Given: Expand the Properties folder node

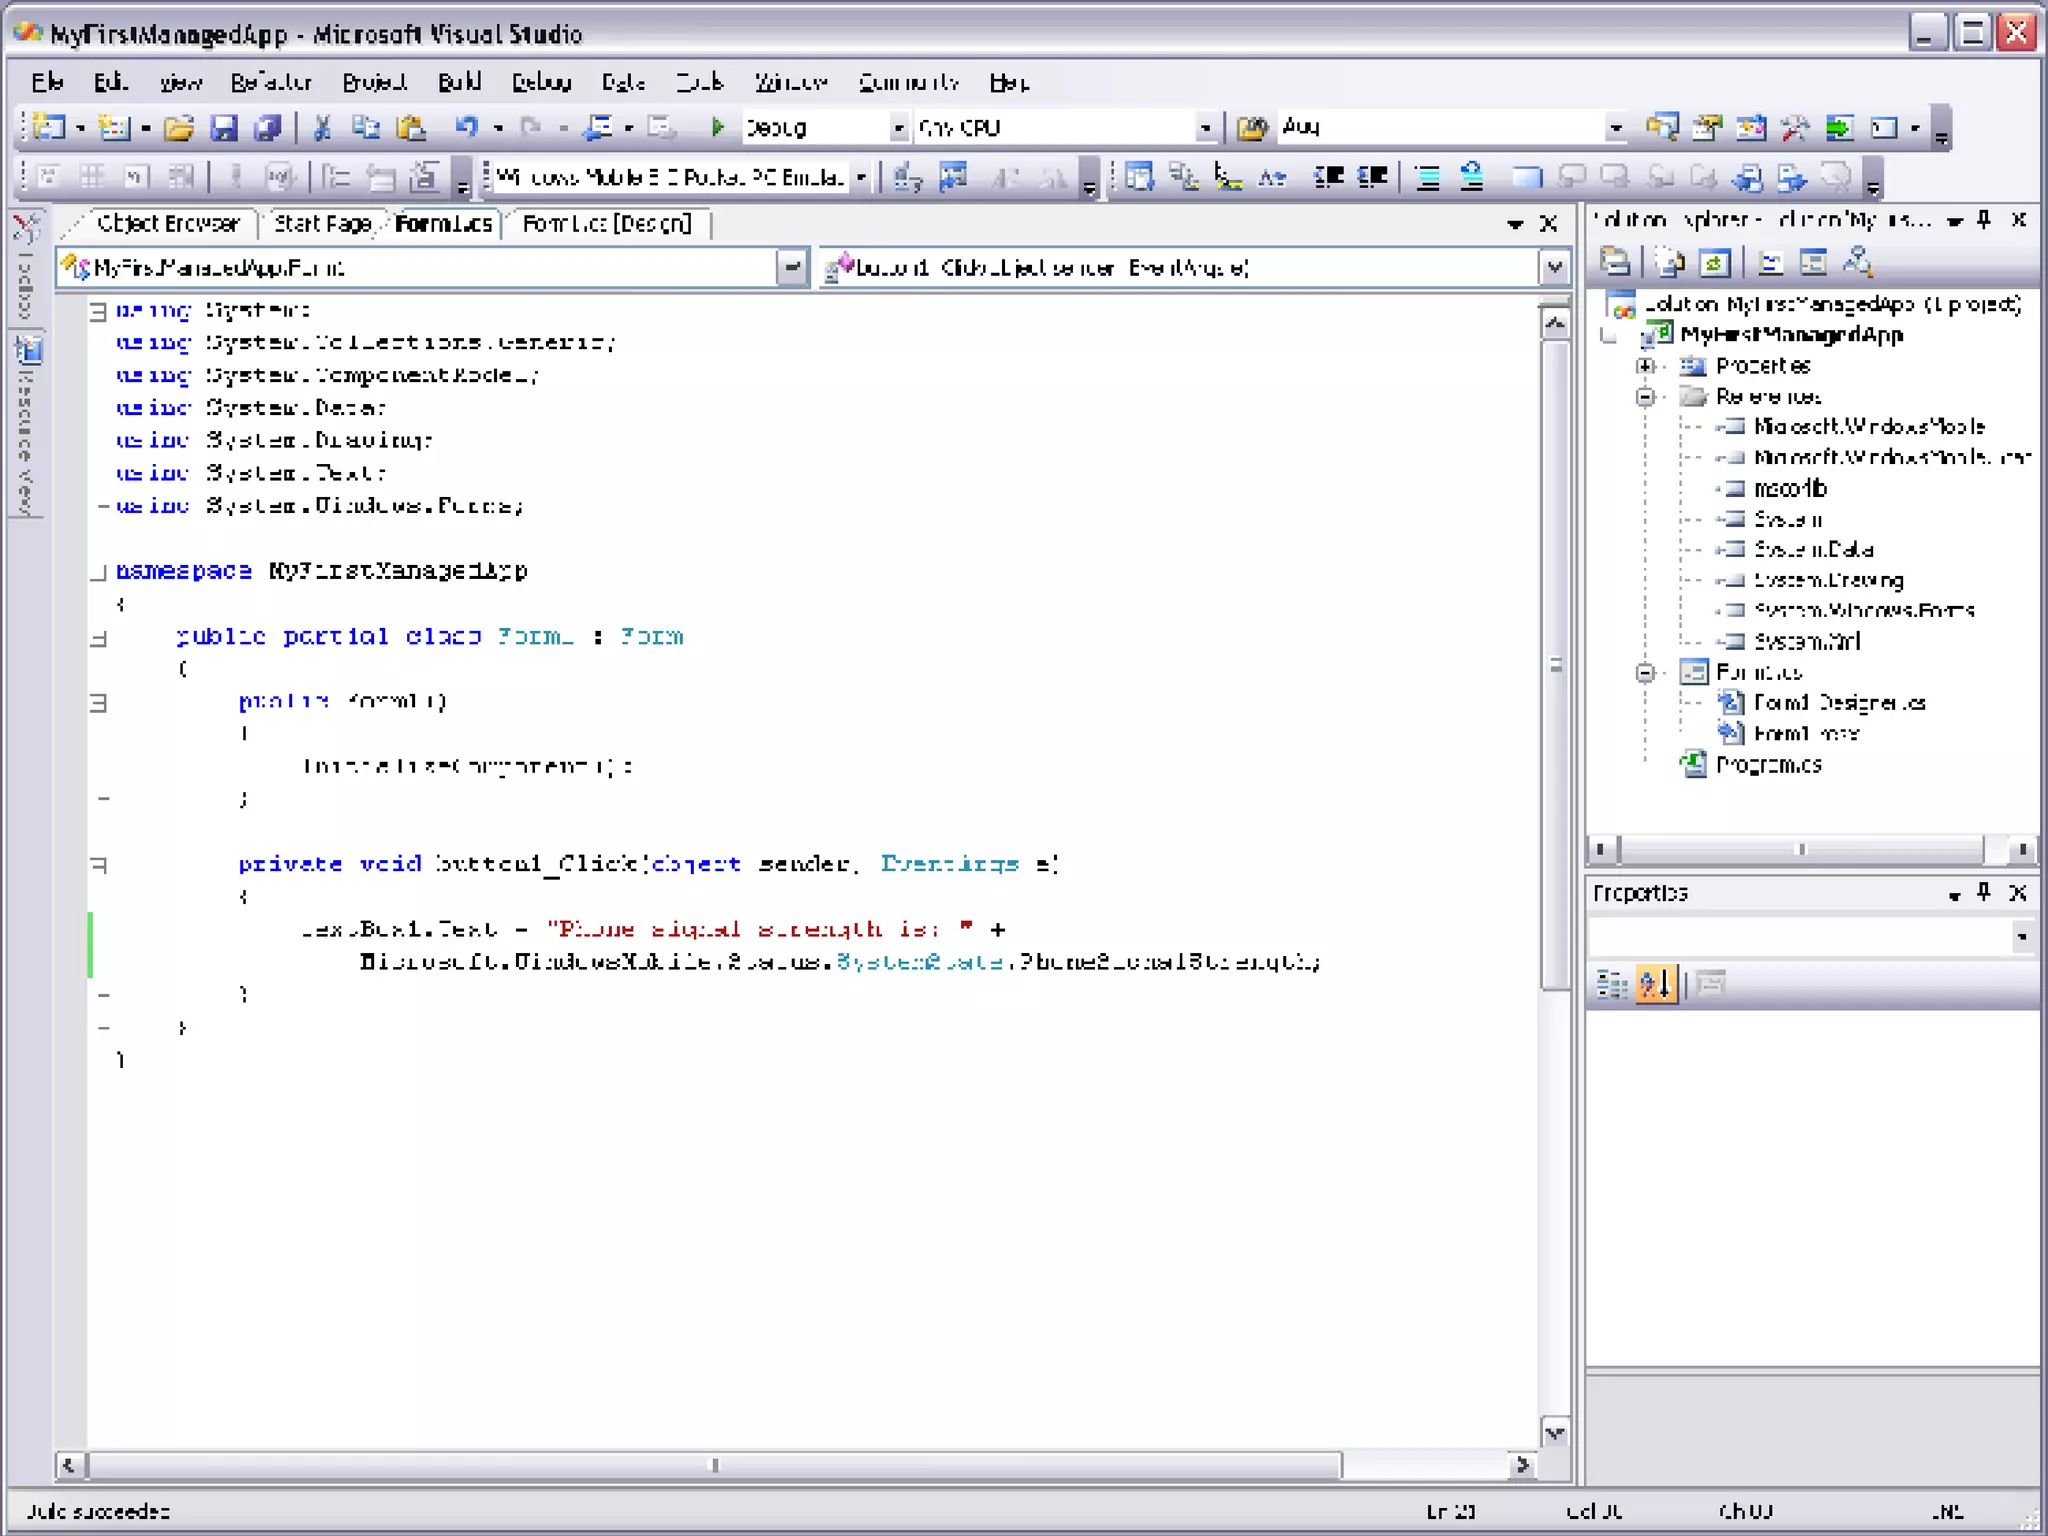Looking at the screenshot, I should tap(1645, 366).
